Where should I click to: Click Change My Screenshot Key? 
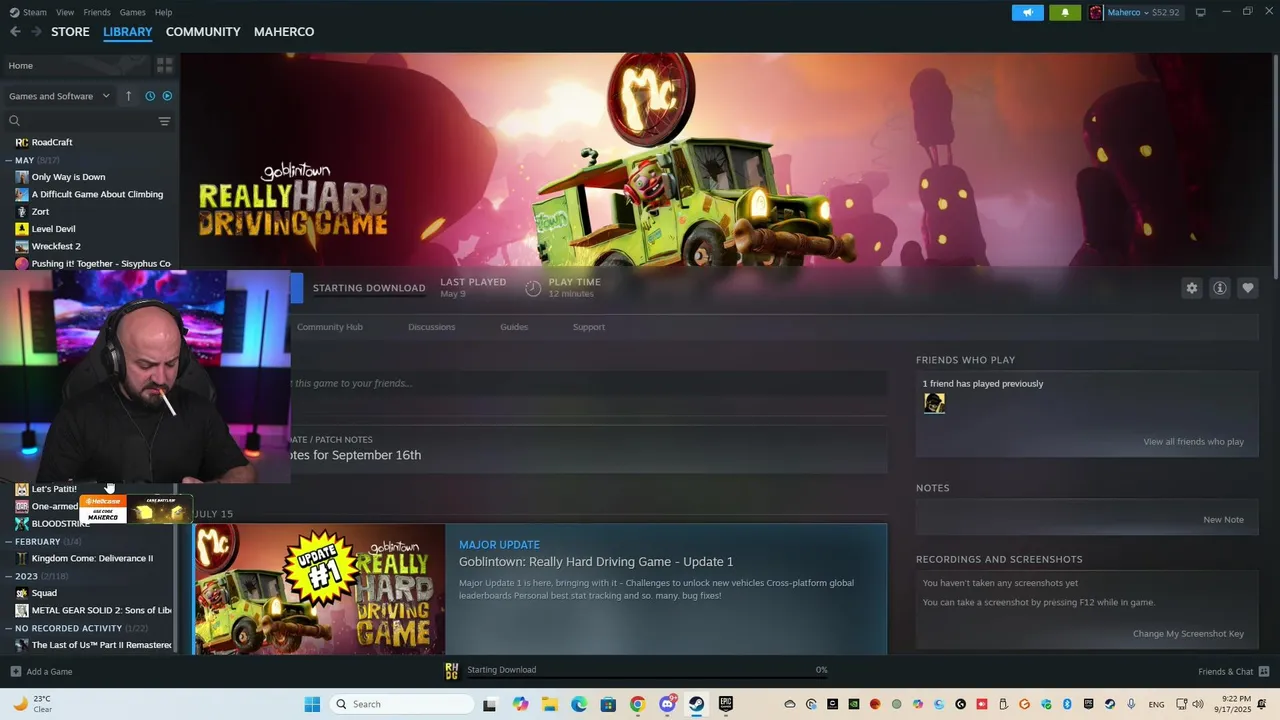(x=1188, y=634)
